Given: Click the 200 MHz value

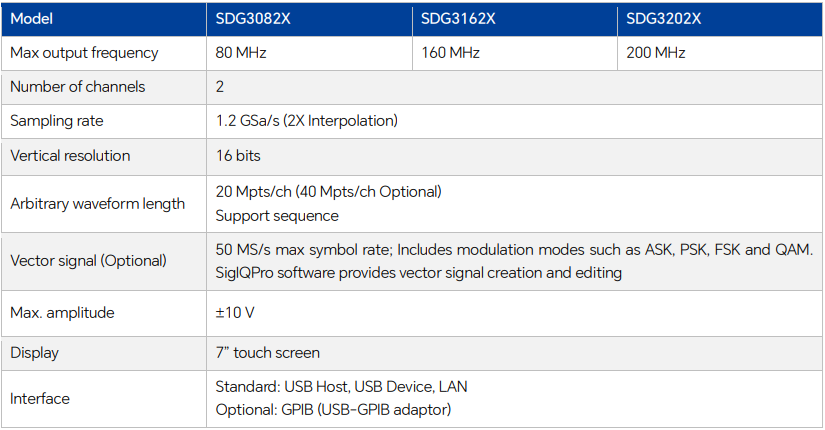Looking at the screenshot, I should coord(657,52).
